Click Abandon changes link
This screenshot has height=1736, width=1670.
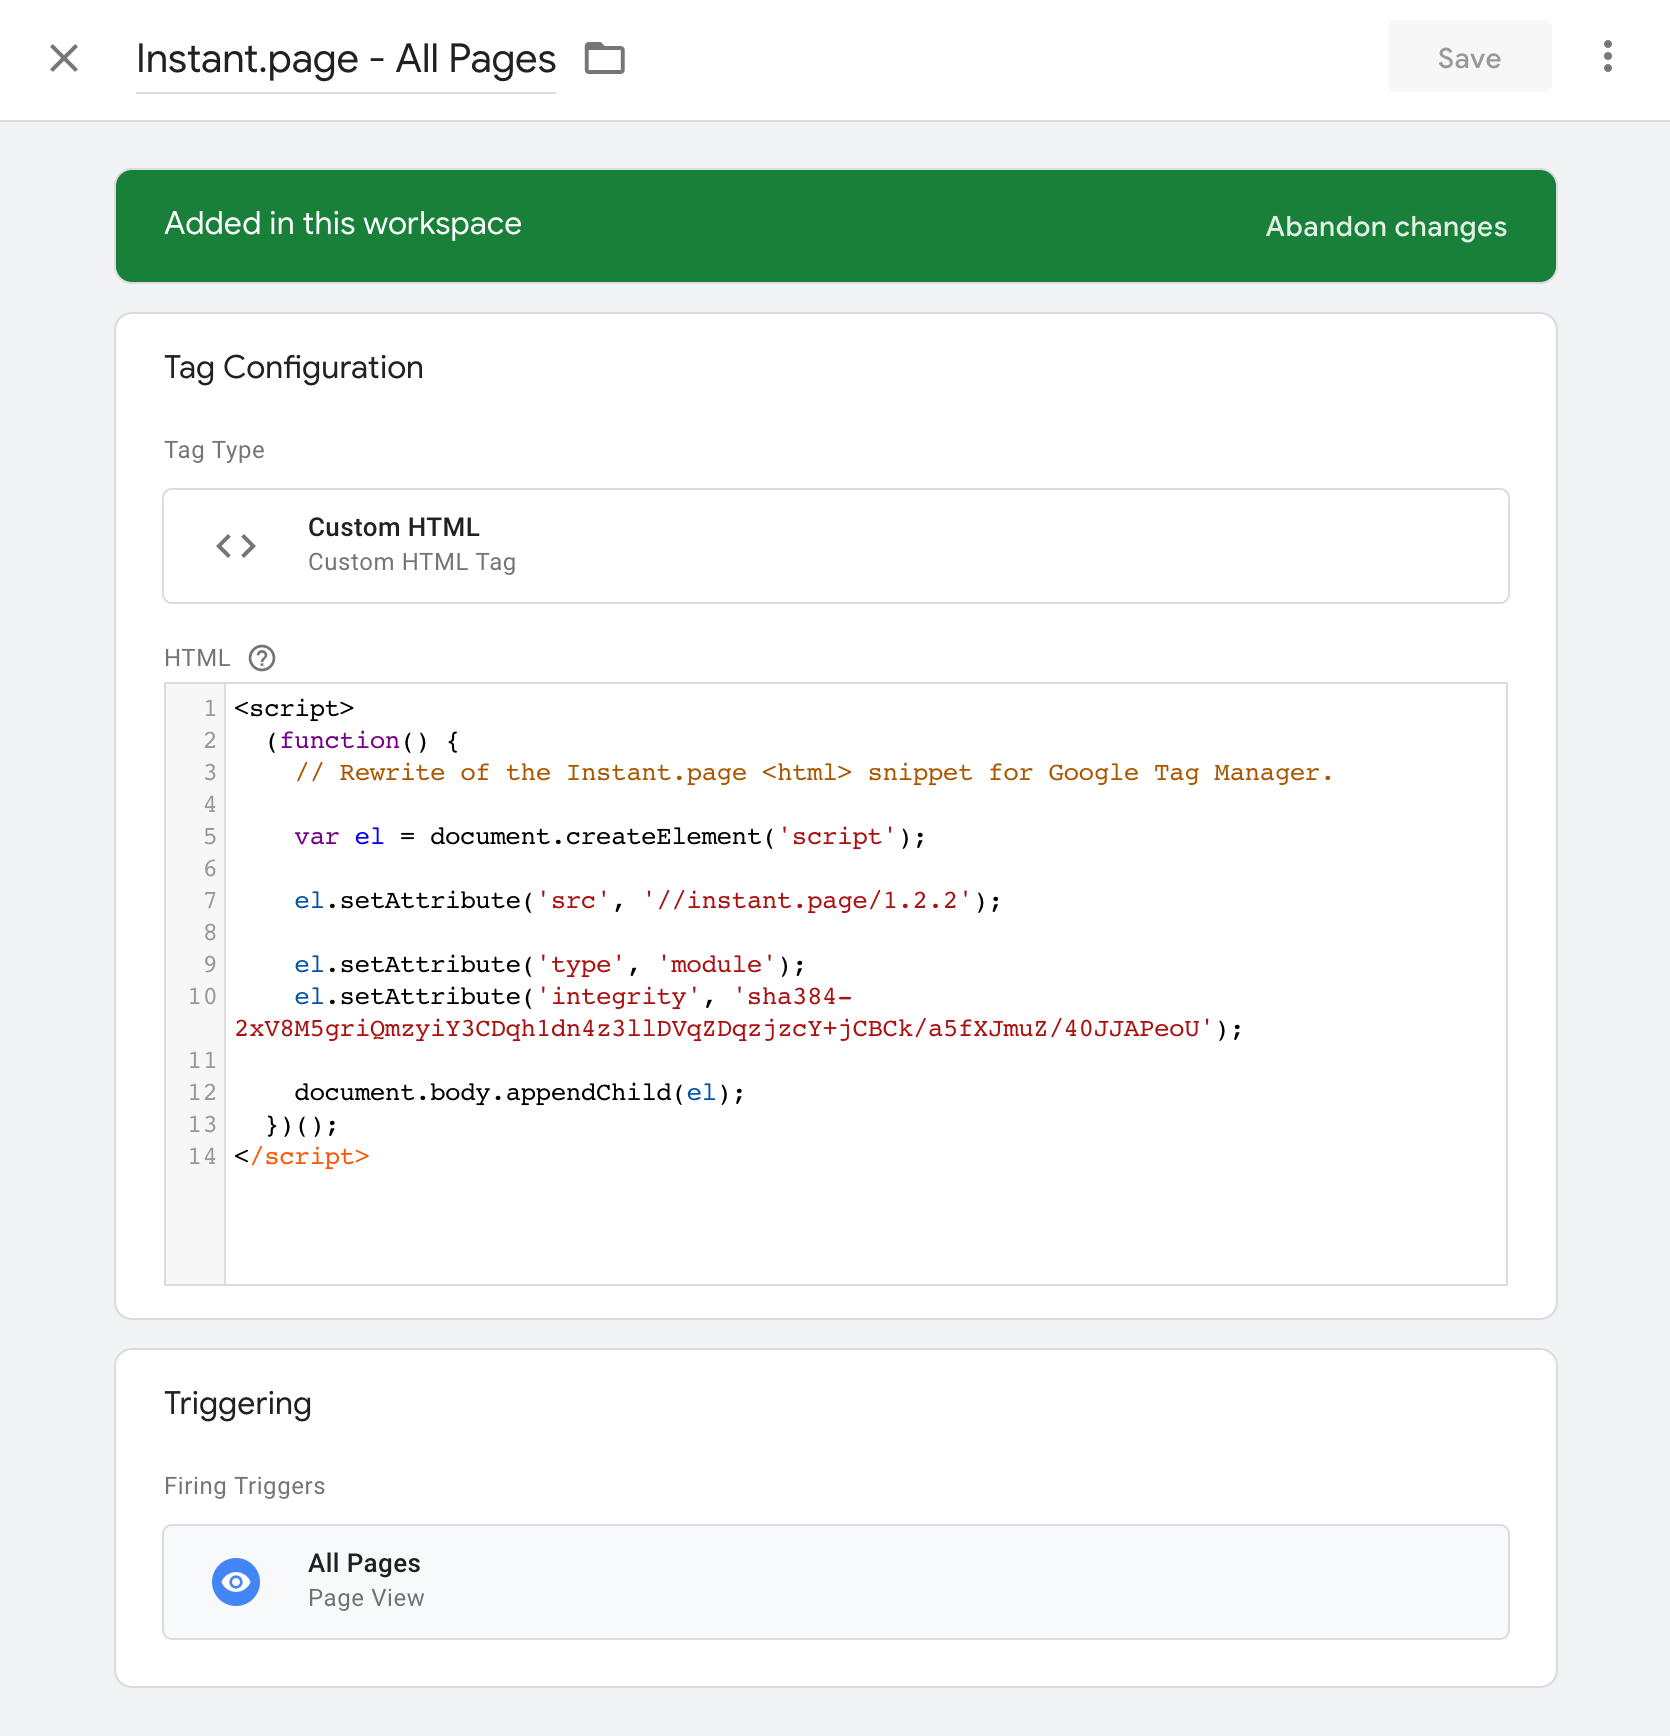[x=1386, y=227]
